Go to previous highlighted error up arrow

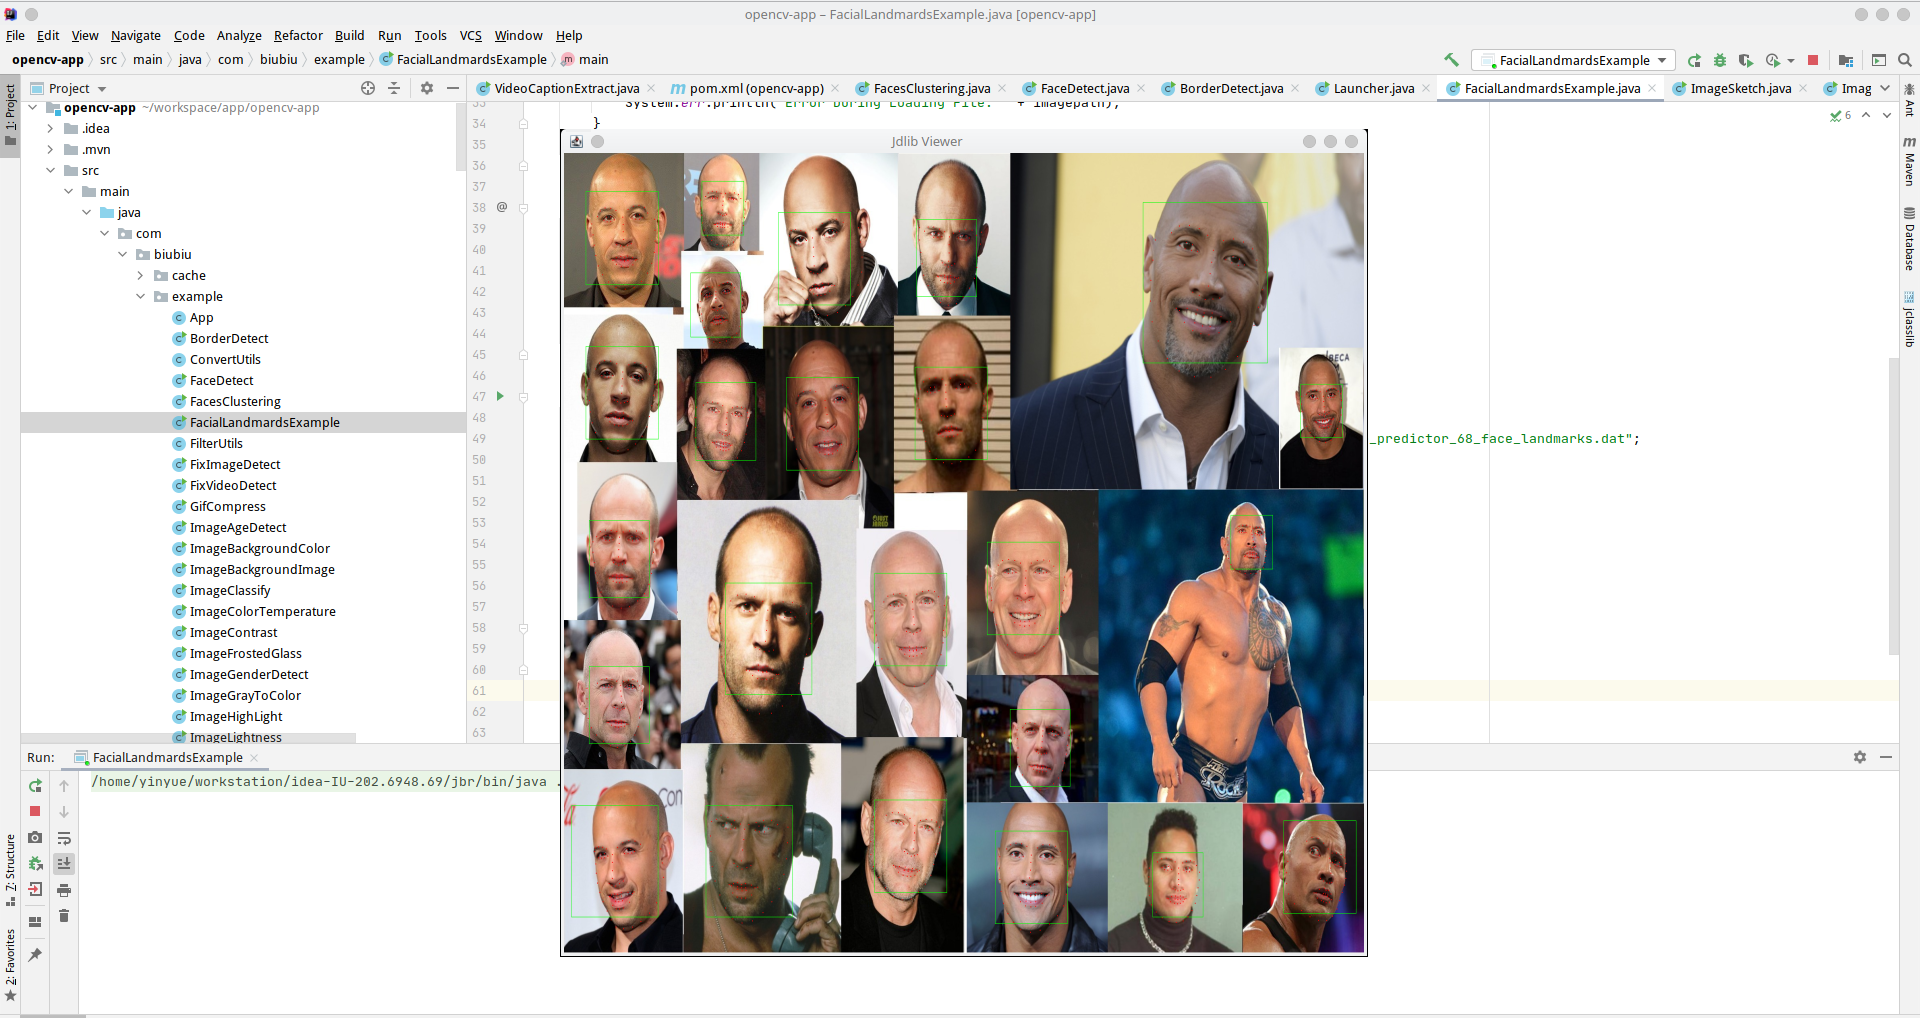(x=1866, y=116)
